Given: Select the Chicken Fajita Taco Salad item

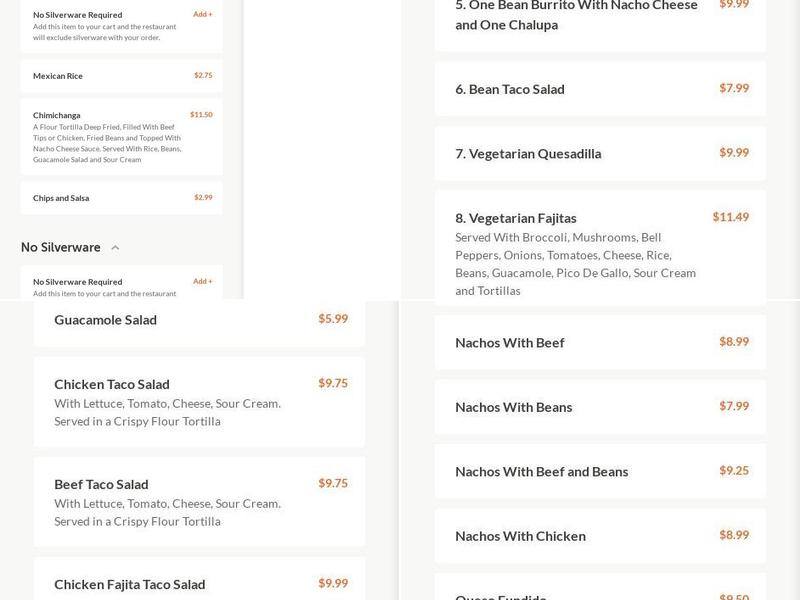Looking at the screenshot, I should tap(200, 584).
